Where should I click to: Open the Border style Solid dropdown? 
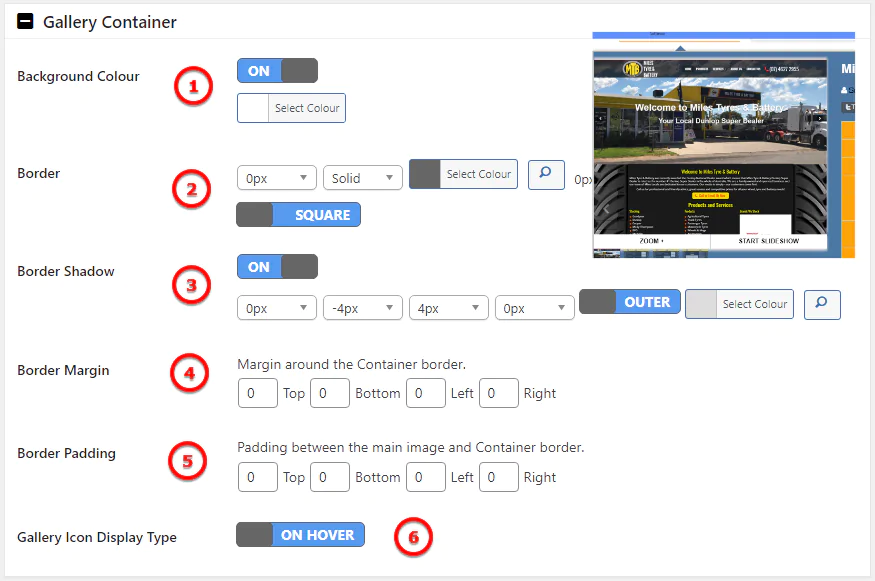click(x=362, y=178)
